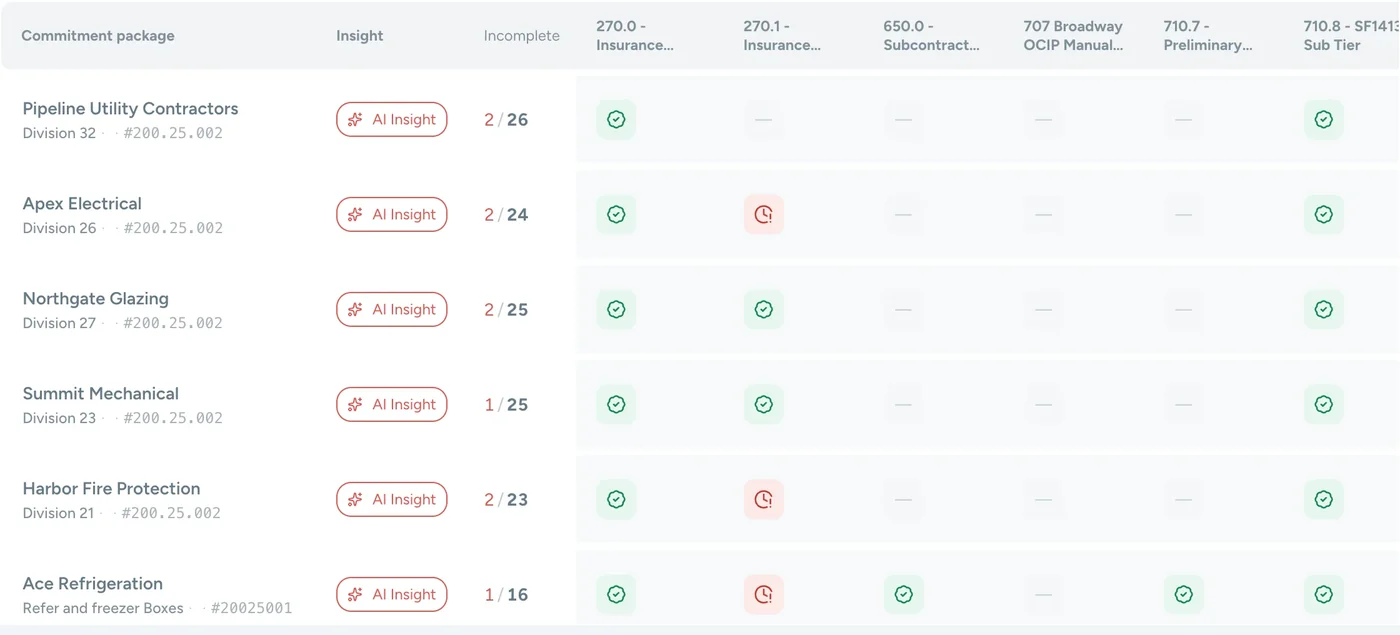Click 270.1 Insurance check for Northgate Glazing
Screen dimensions: 1400x635
[764, 309]
